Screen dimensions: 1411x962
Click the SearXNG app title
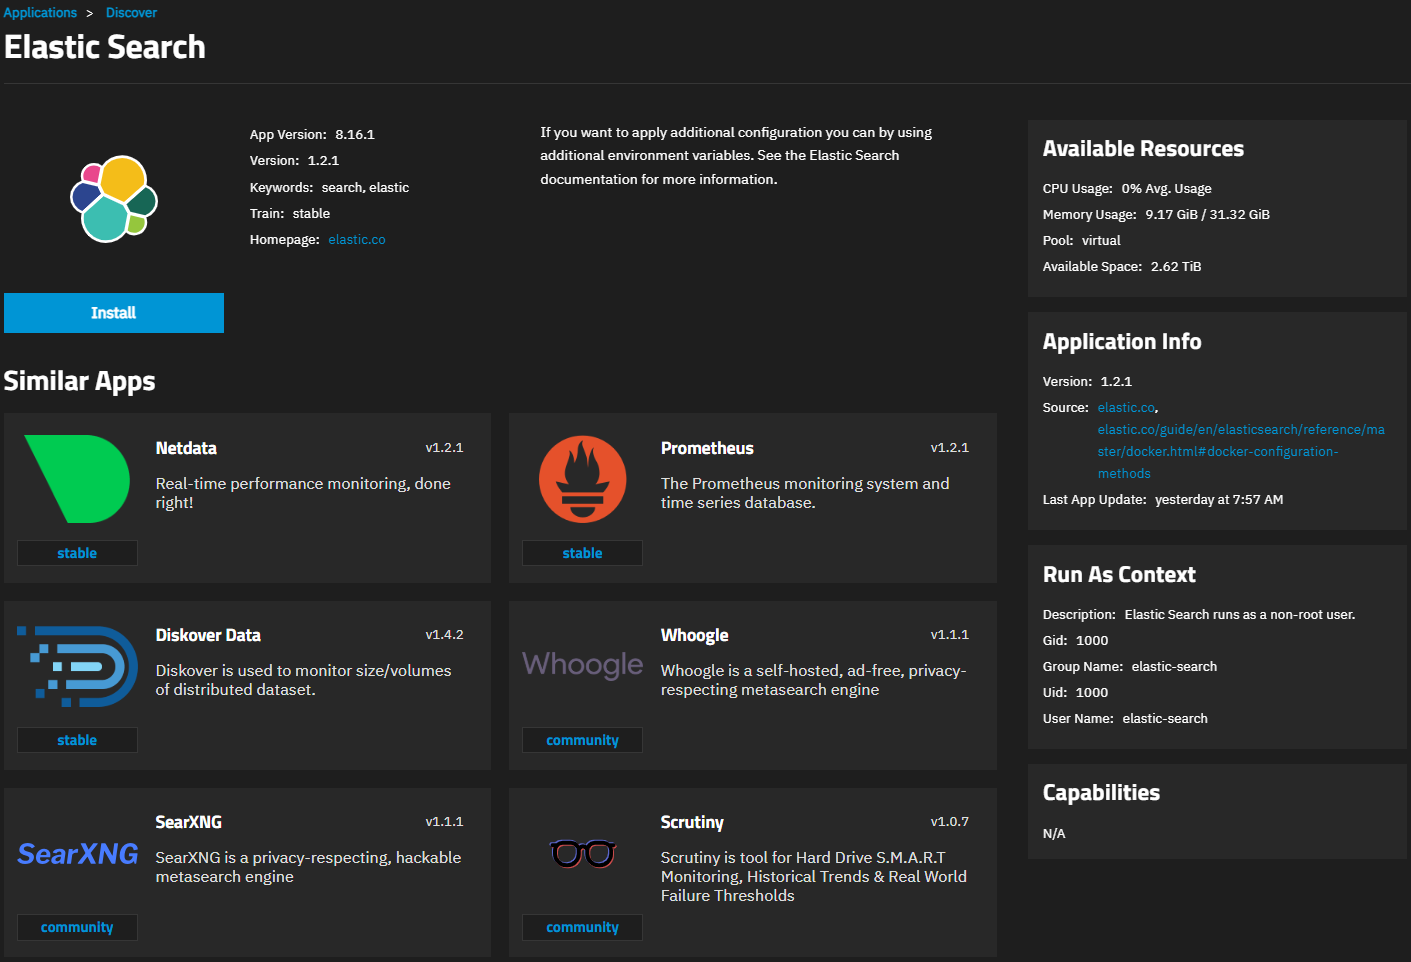pos(188,822)
